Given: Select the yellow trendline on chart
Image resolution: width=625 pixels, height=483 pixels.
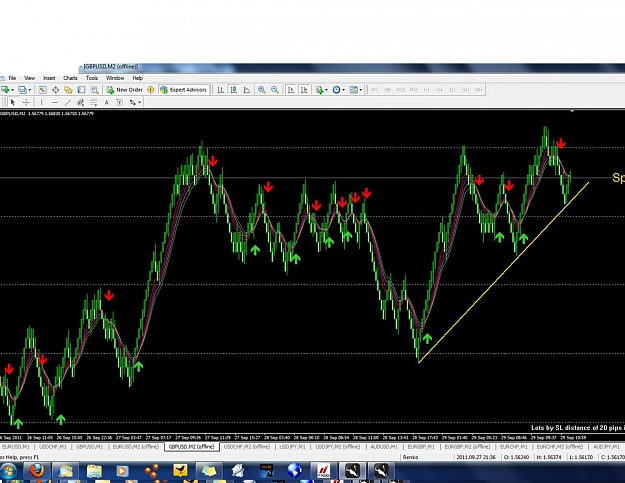Looking at the screenshot, I should [x=504, y=272].
